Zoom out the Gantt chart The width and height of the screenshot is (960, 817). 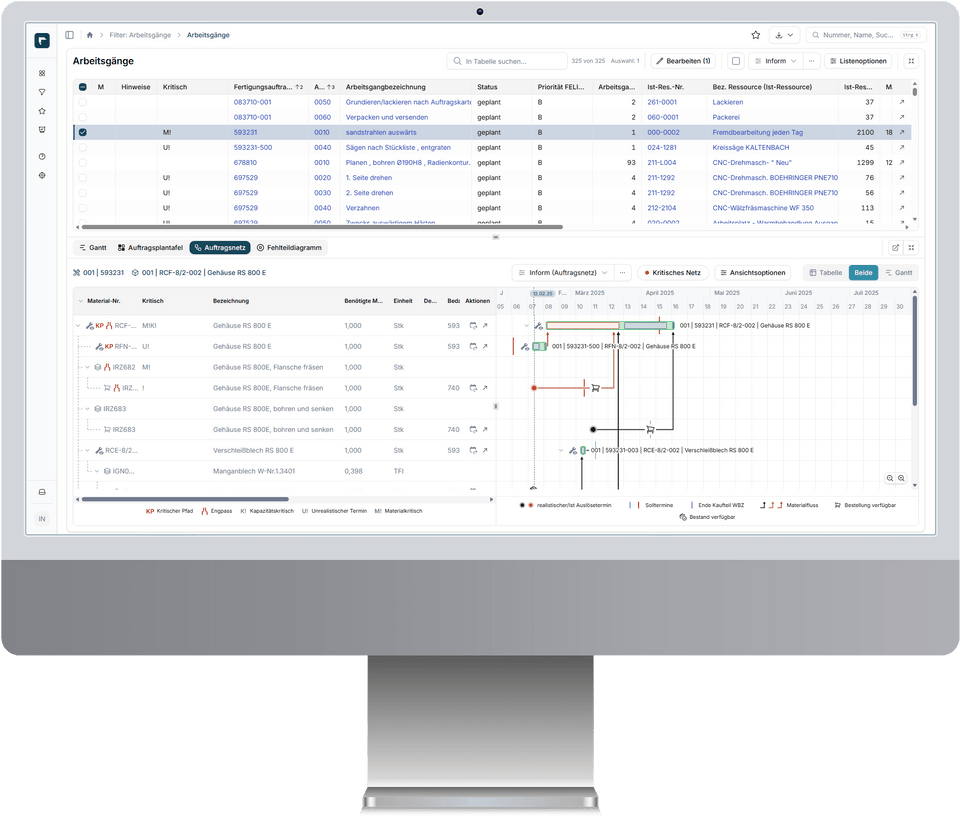coord(890,478)
